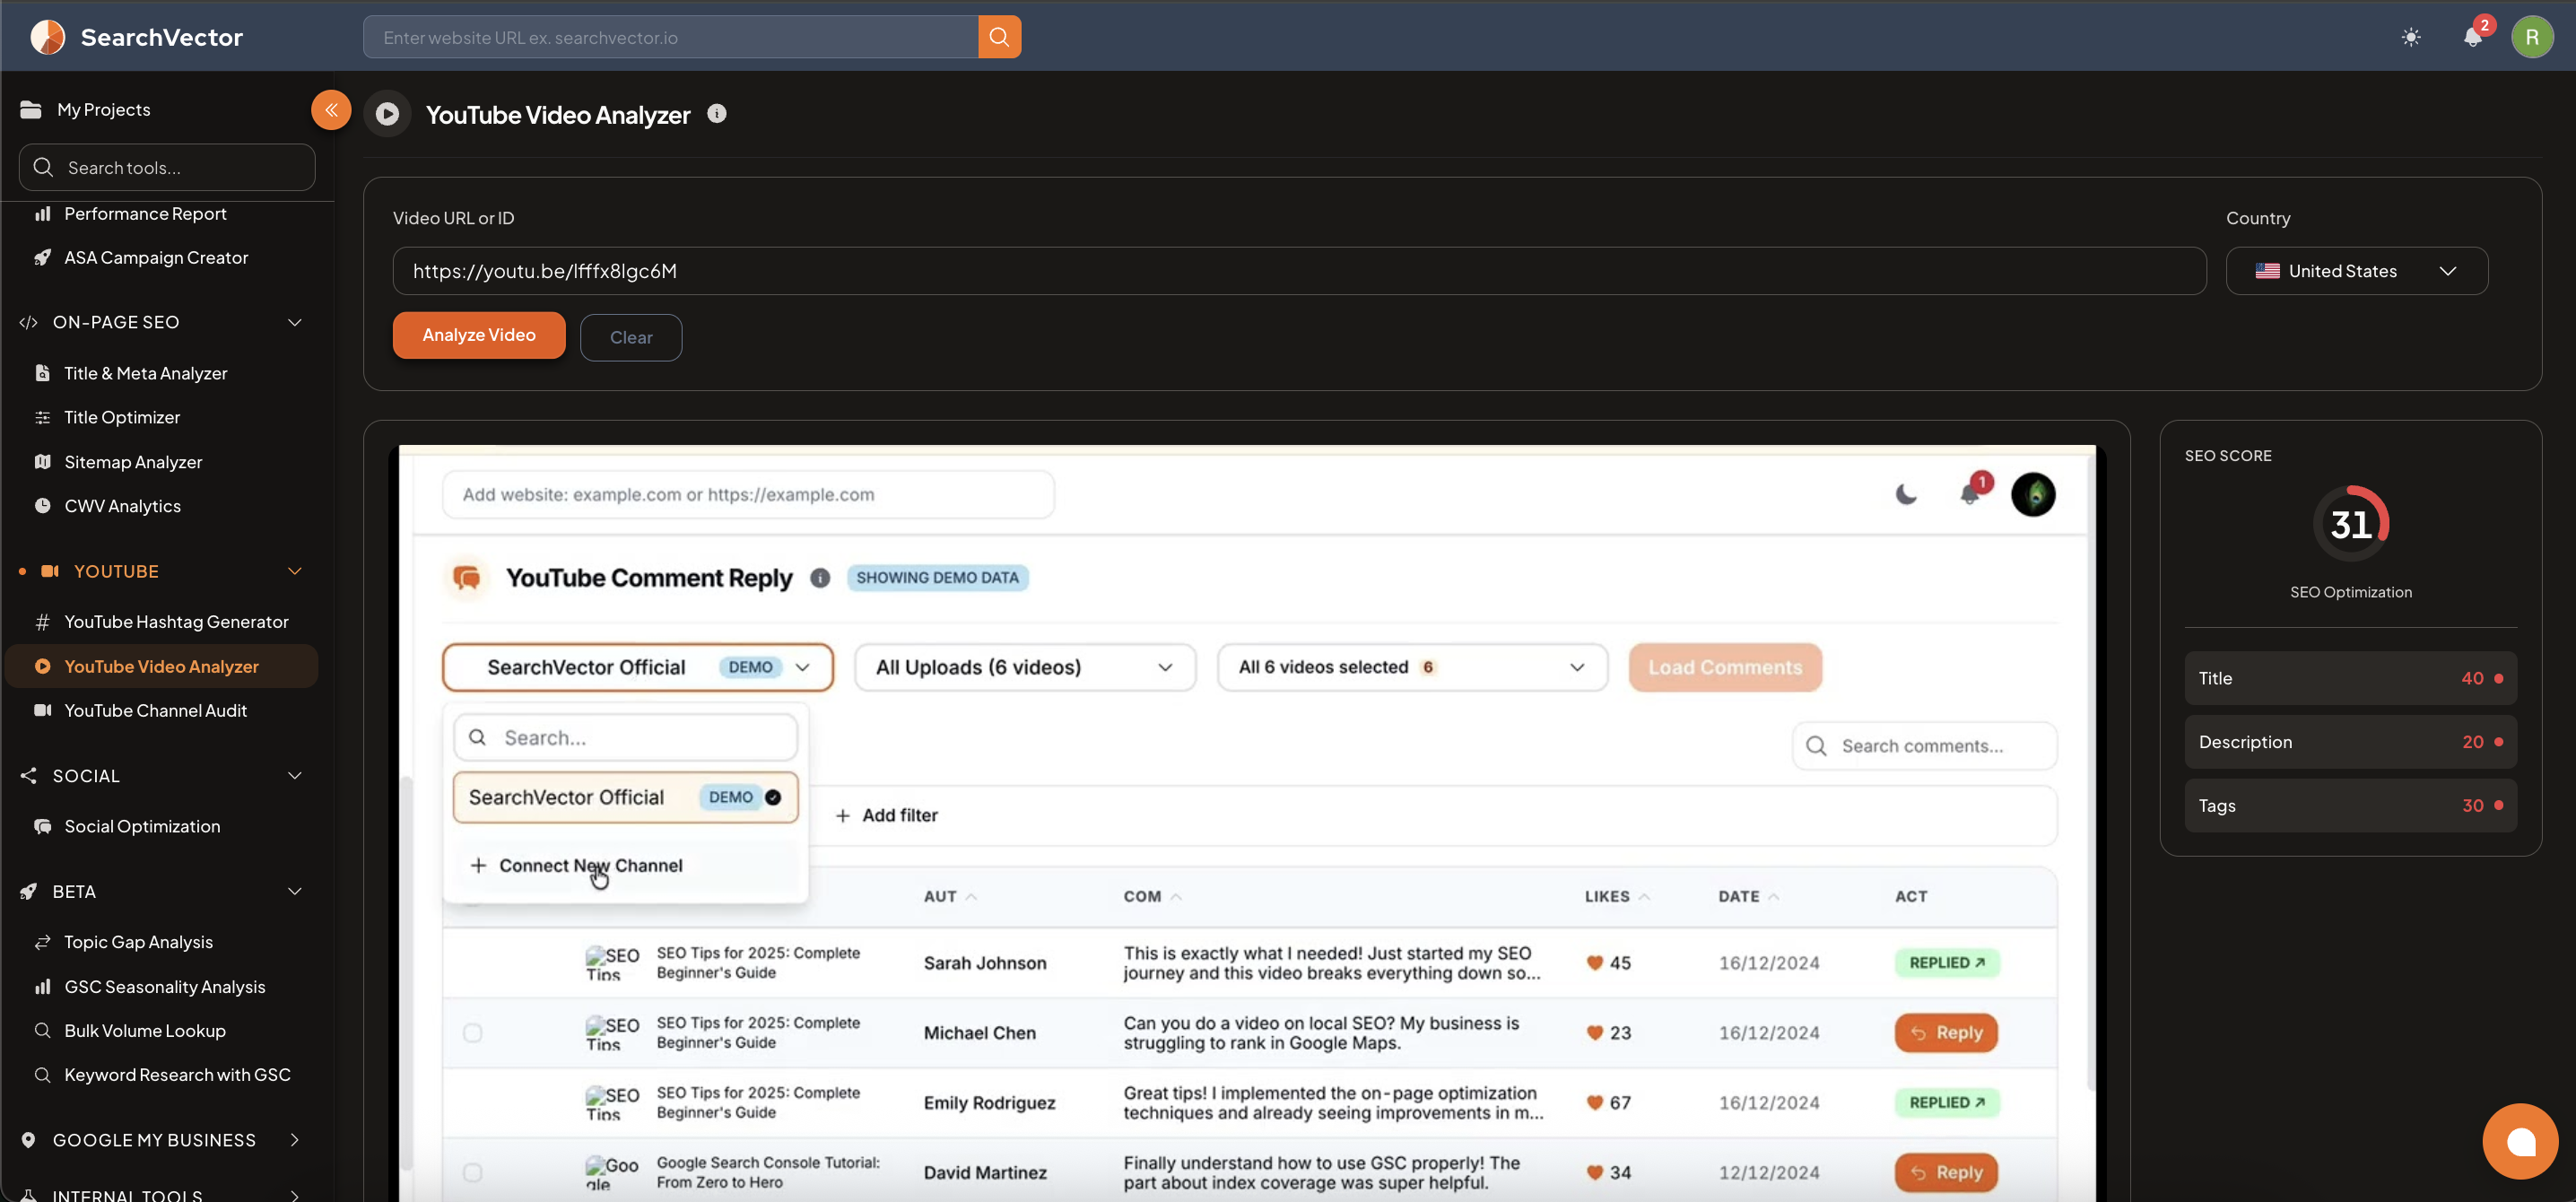
Task: Click the Topic Gap Analysis arrows icon
Action: point(43,942)
